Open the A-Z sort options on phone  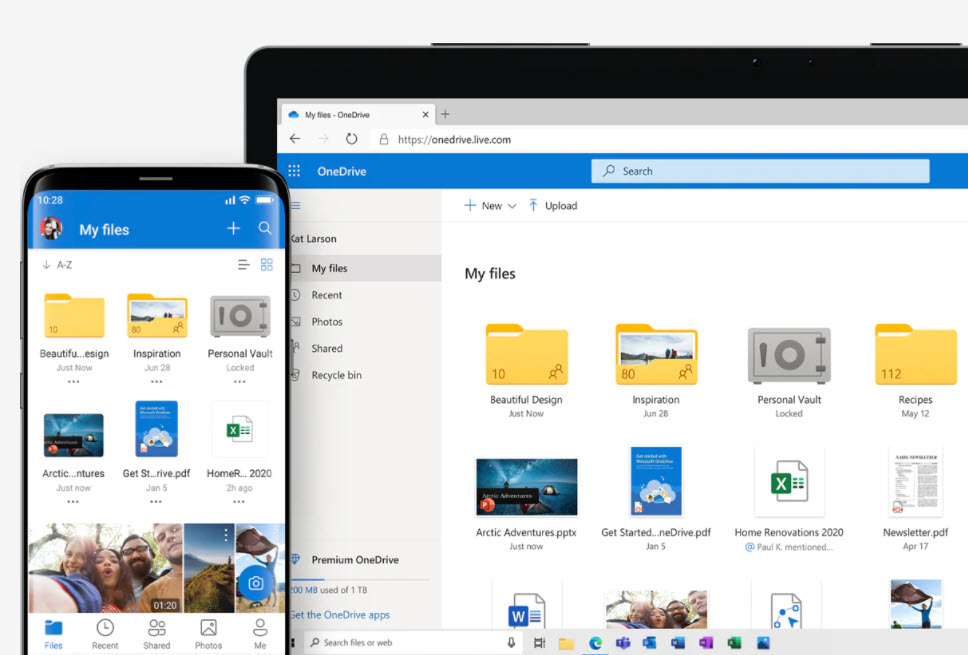pyautogui.click(x=57, y=265)
